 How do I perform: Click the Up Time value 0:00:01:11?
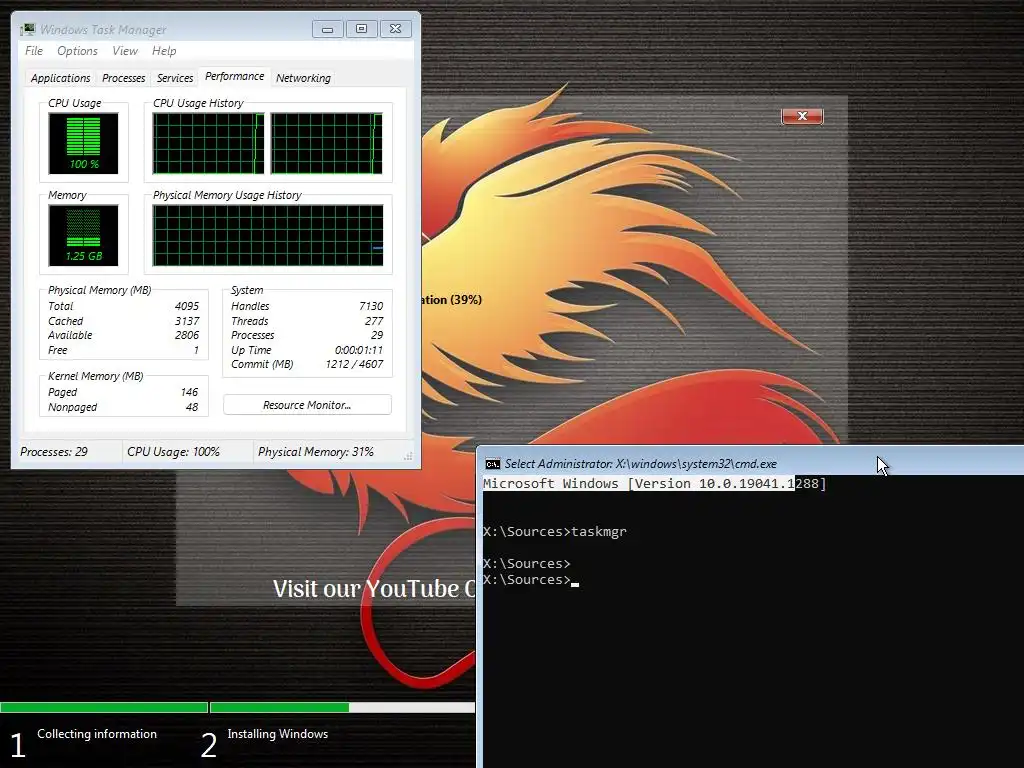(x=359, y=350)
